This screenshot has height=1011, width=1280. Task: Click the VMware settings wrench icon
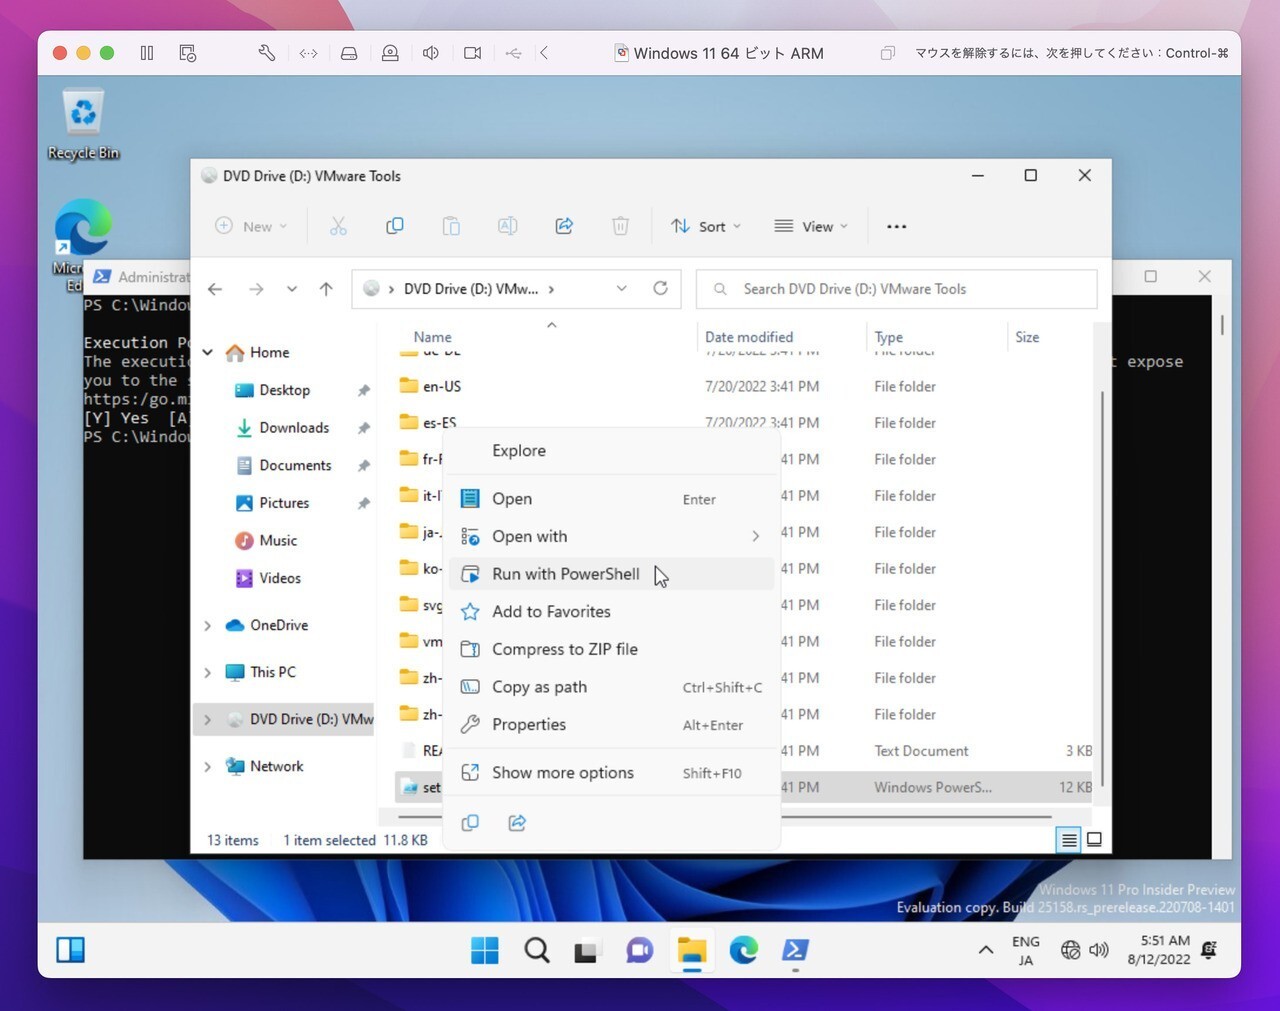point(267,53)
